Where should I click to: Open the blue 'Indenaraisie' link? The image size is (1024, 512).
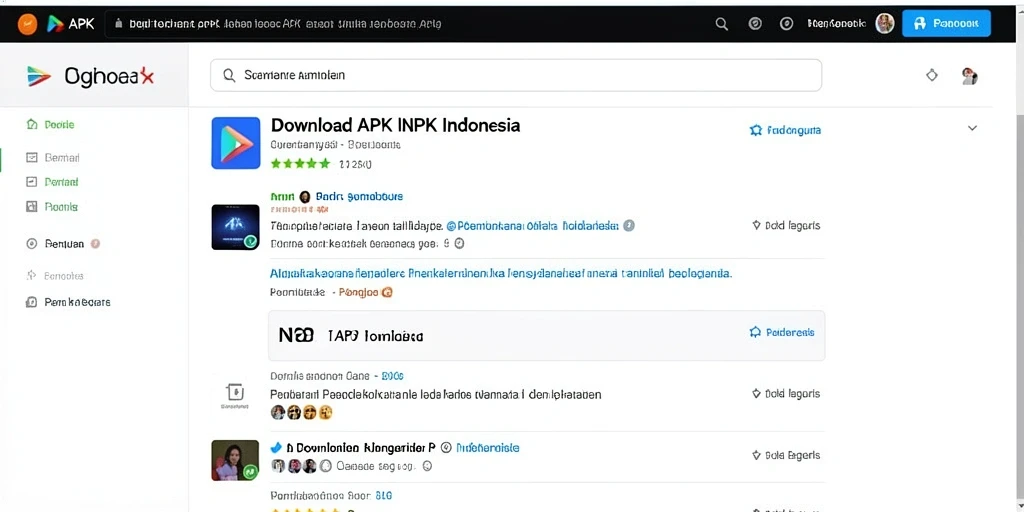tap(488, 448)
